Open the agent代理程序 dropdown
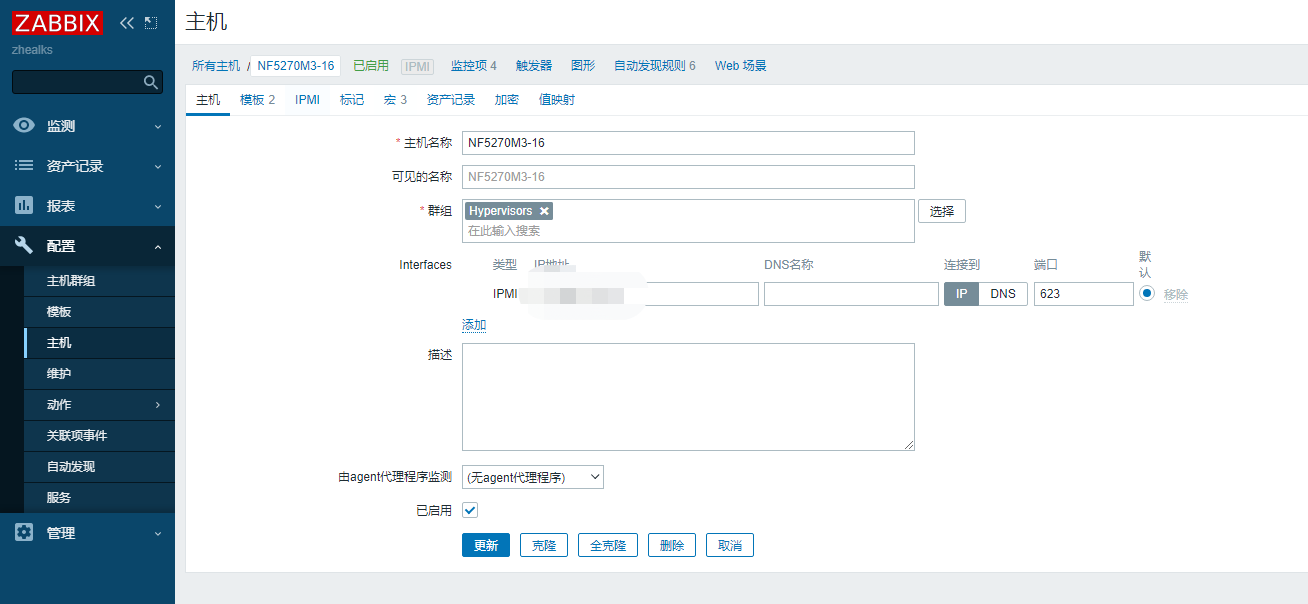Viewport: 1308px width, 604px height. pyautogui.click(x=533, y=477)
